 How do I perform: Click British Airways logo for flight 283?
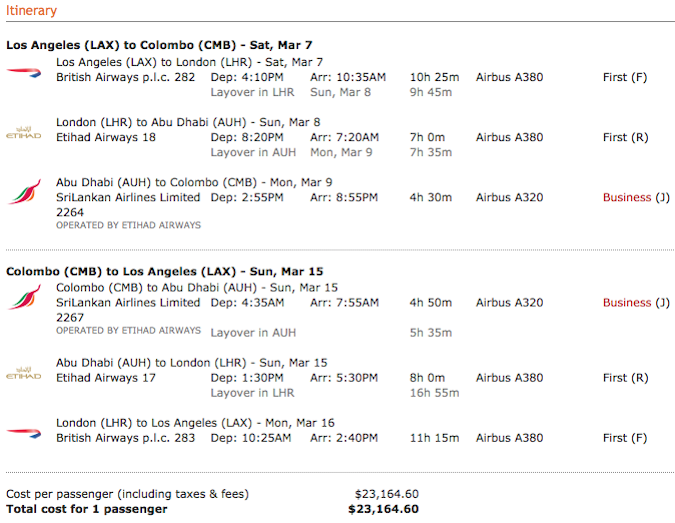22,432
